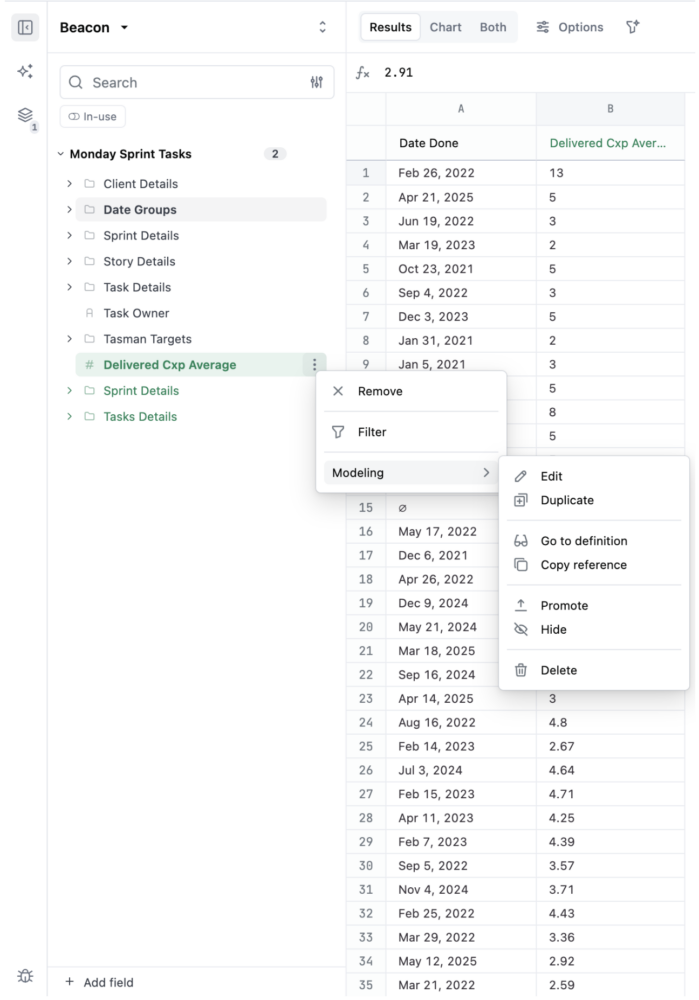Expand the Client Details group
The width and height of the screenshot is (699, 1000).
pos(68,183)
